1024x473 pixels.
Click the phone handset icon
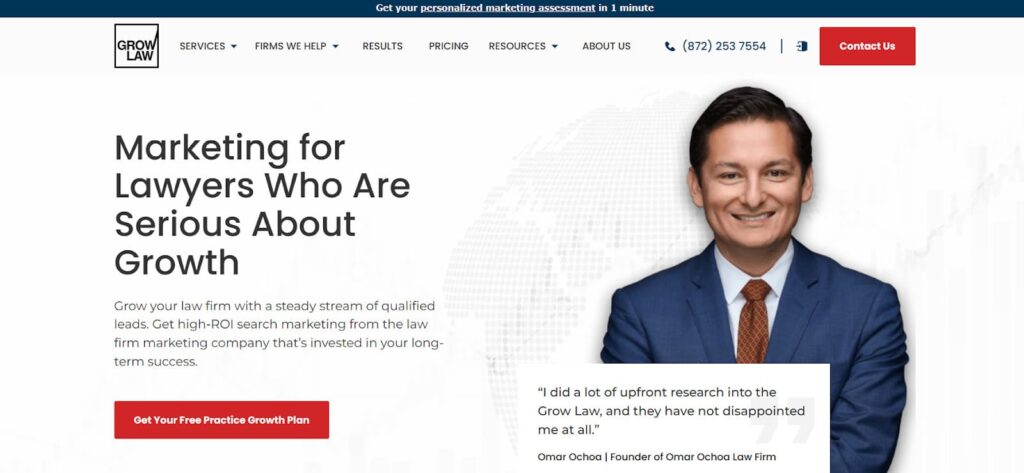[669, 46]
